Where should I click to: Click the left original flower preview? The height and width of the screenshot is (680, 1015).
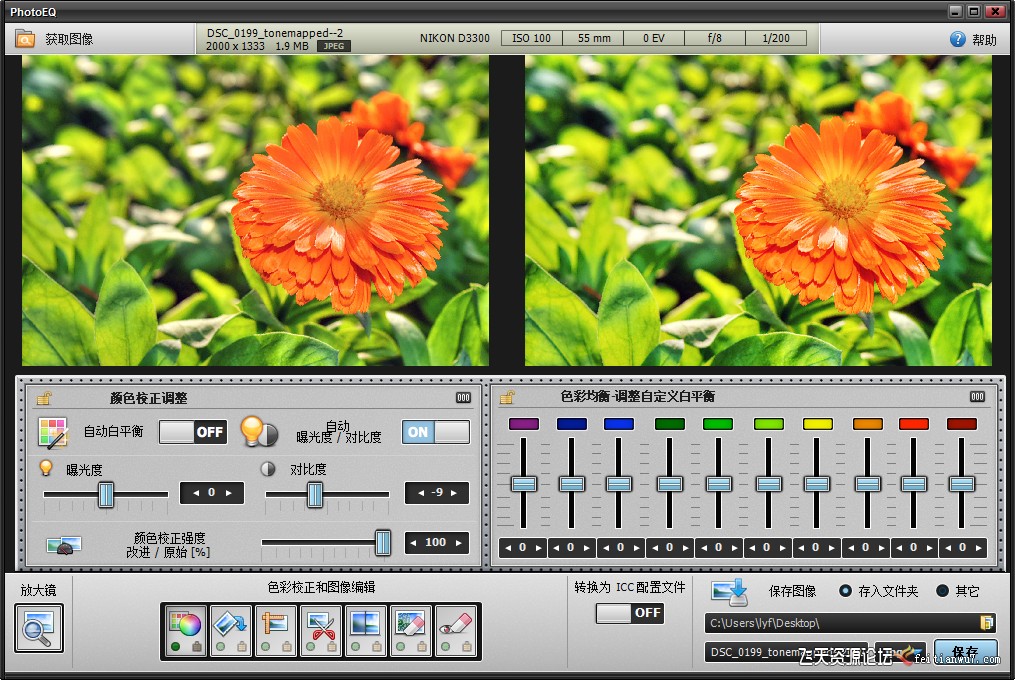pyautogui.click(x=255, y=210)
